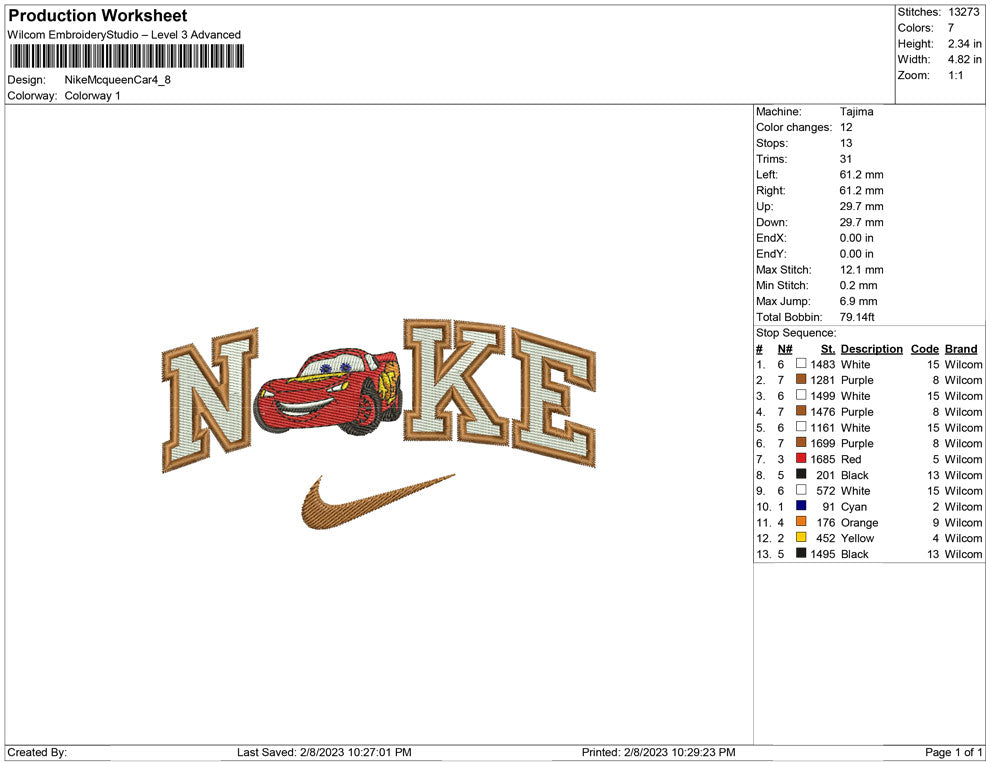The image size is (990, 762).
Task: Click the '1281 Purple' row text
Action: pyautogui.click(x=842, y=380)
